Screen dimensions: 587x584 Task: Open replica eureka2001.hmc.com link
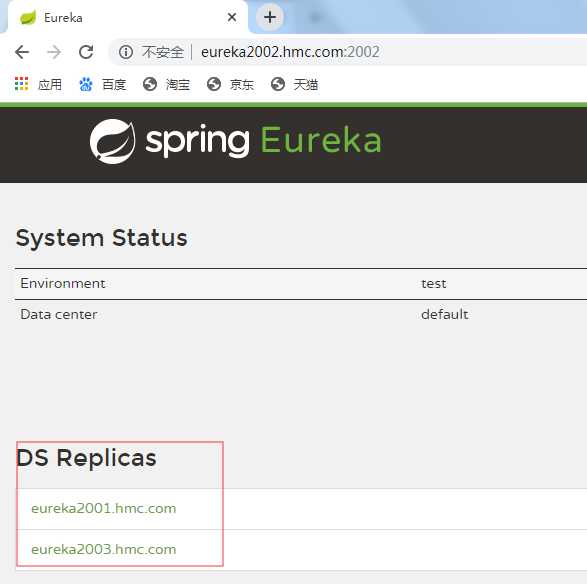point(104,508)
